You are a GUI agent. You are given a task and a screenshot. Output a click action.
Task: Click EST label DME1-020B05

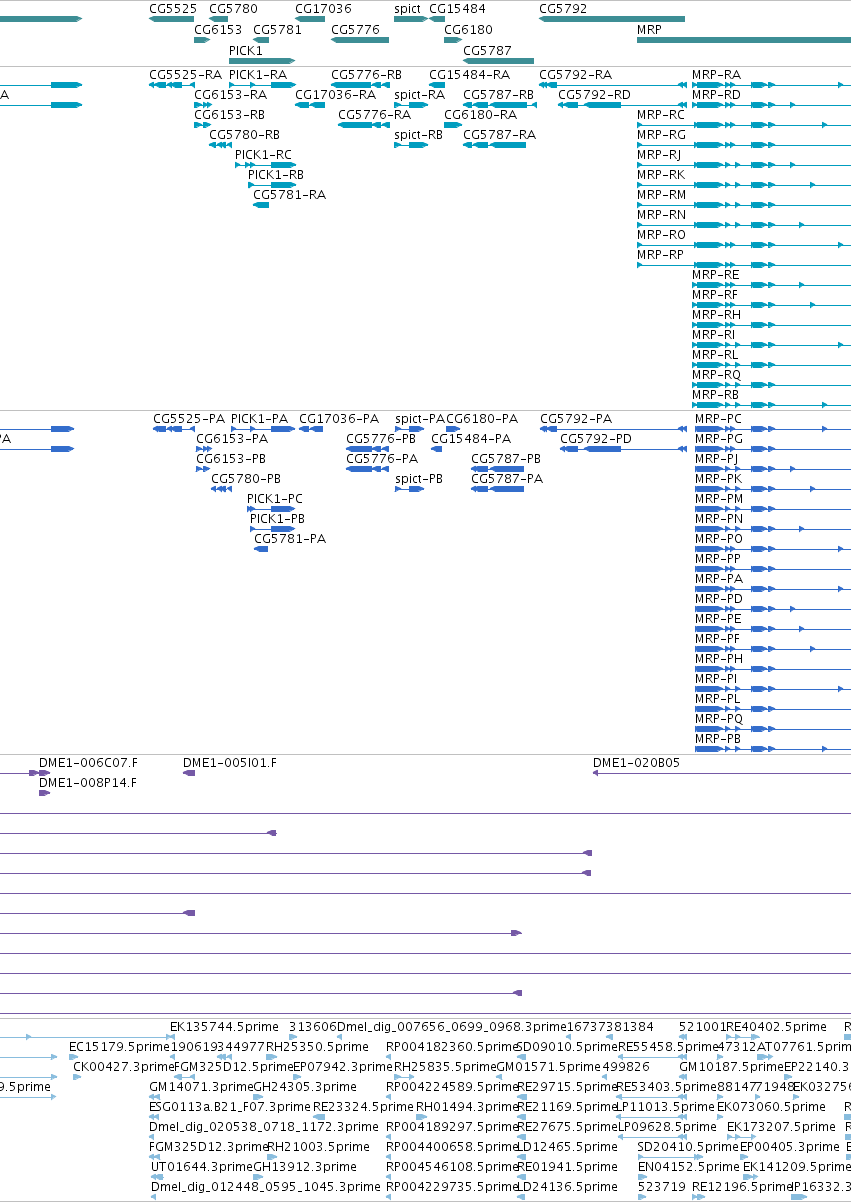[636, 763]
